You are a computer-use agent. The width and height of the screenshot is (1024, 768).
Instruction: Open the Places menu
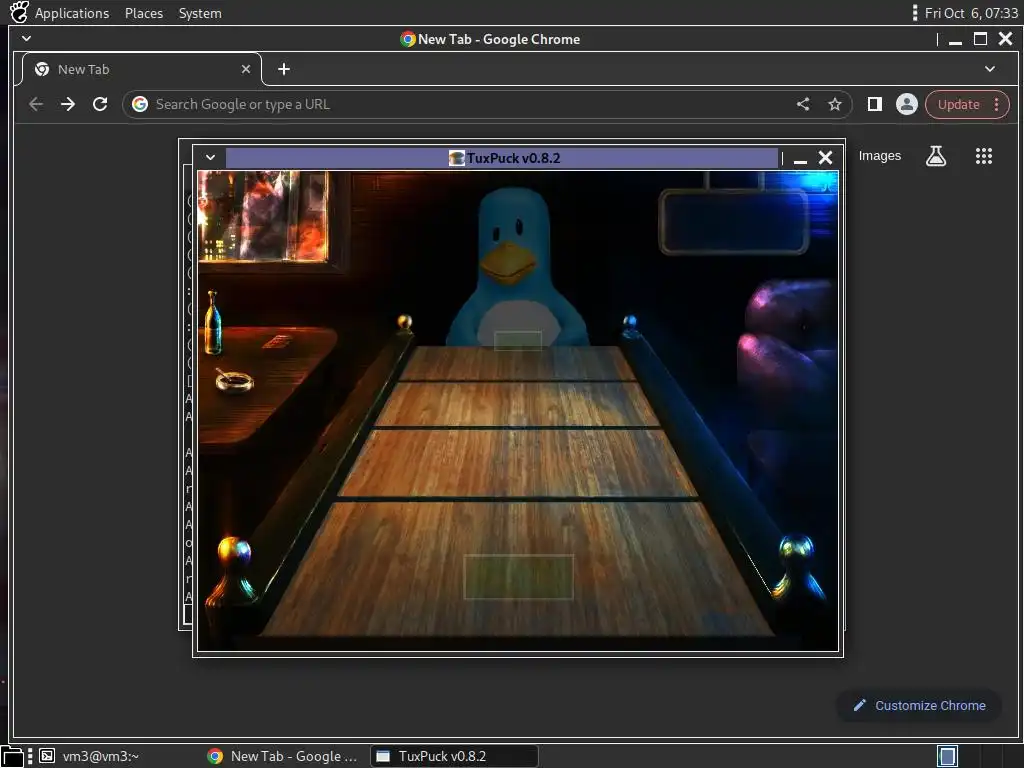click(144, 13)
